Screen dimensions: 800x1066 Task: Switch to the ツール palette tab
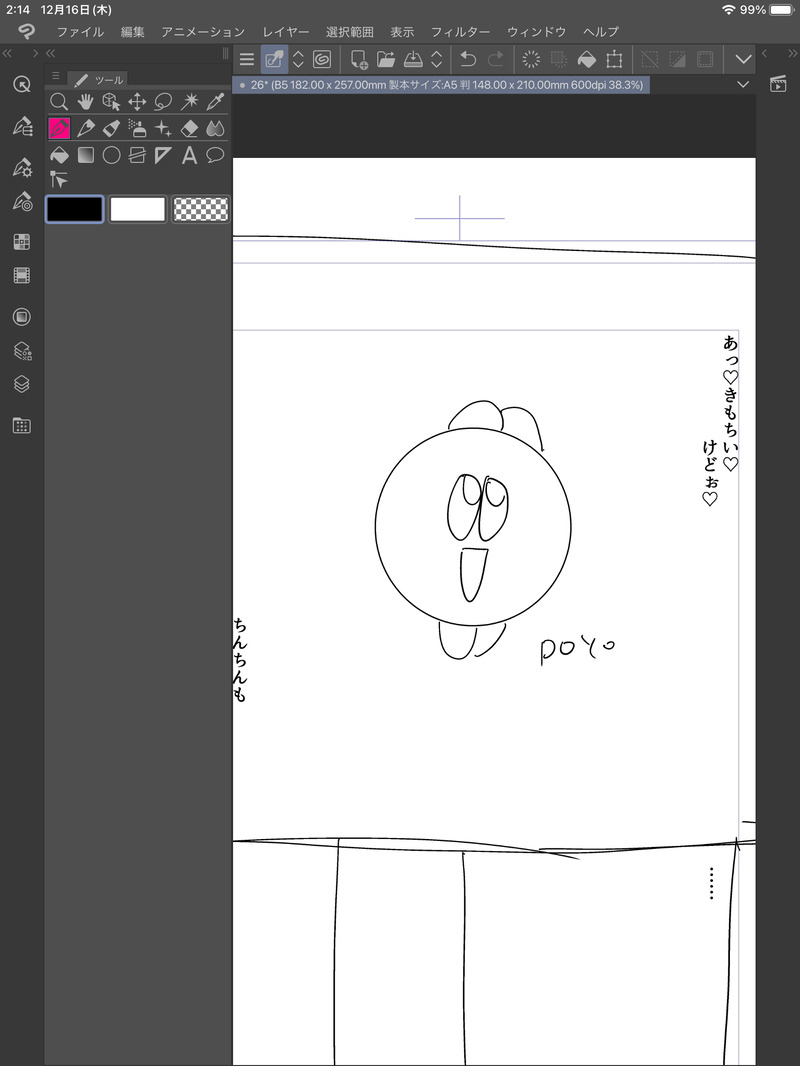tap(99, 80)
